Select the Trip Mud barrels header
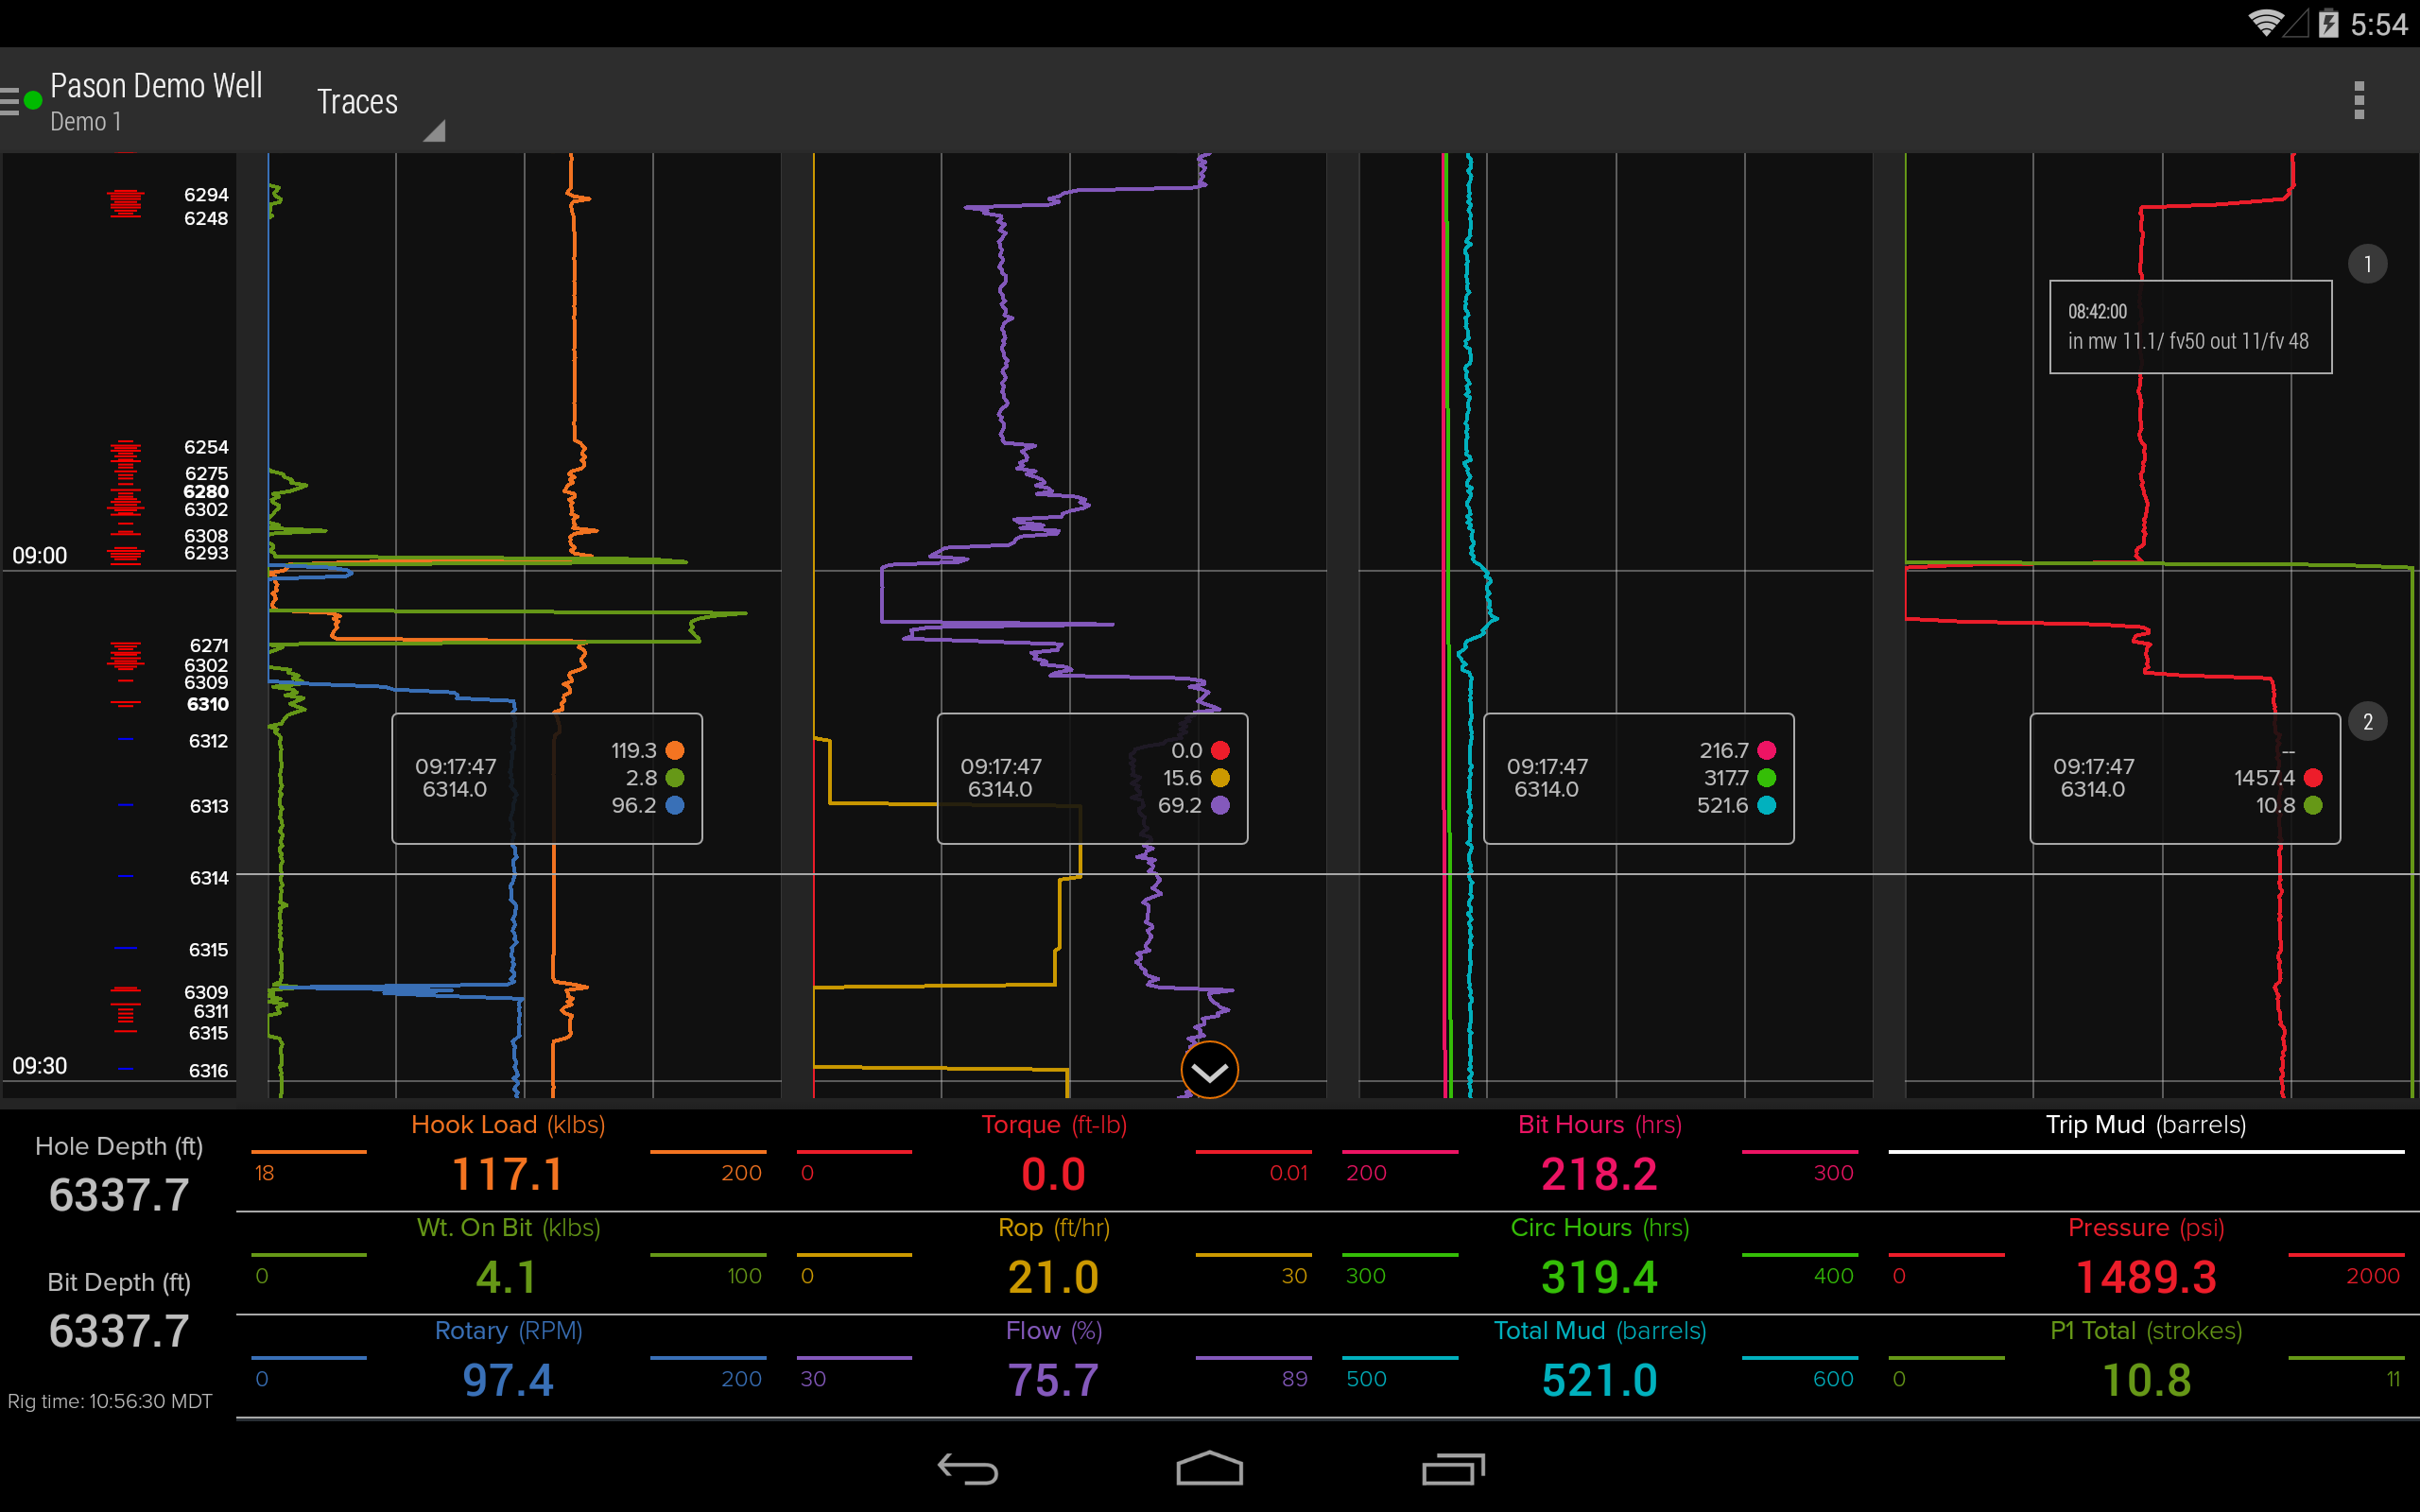Image resolution: width=2420 pixels, height=1512 pixels. click(x=2146, y=1125)
